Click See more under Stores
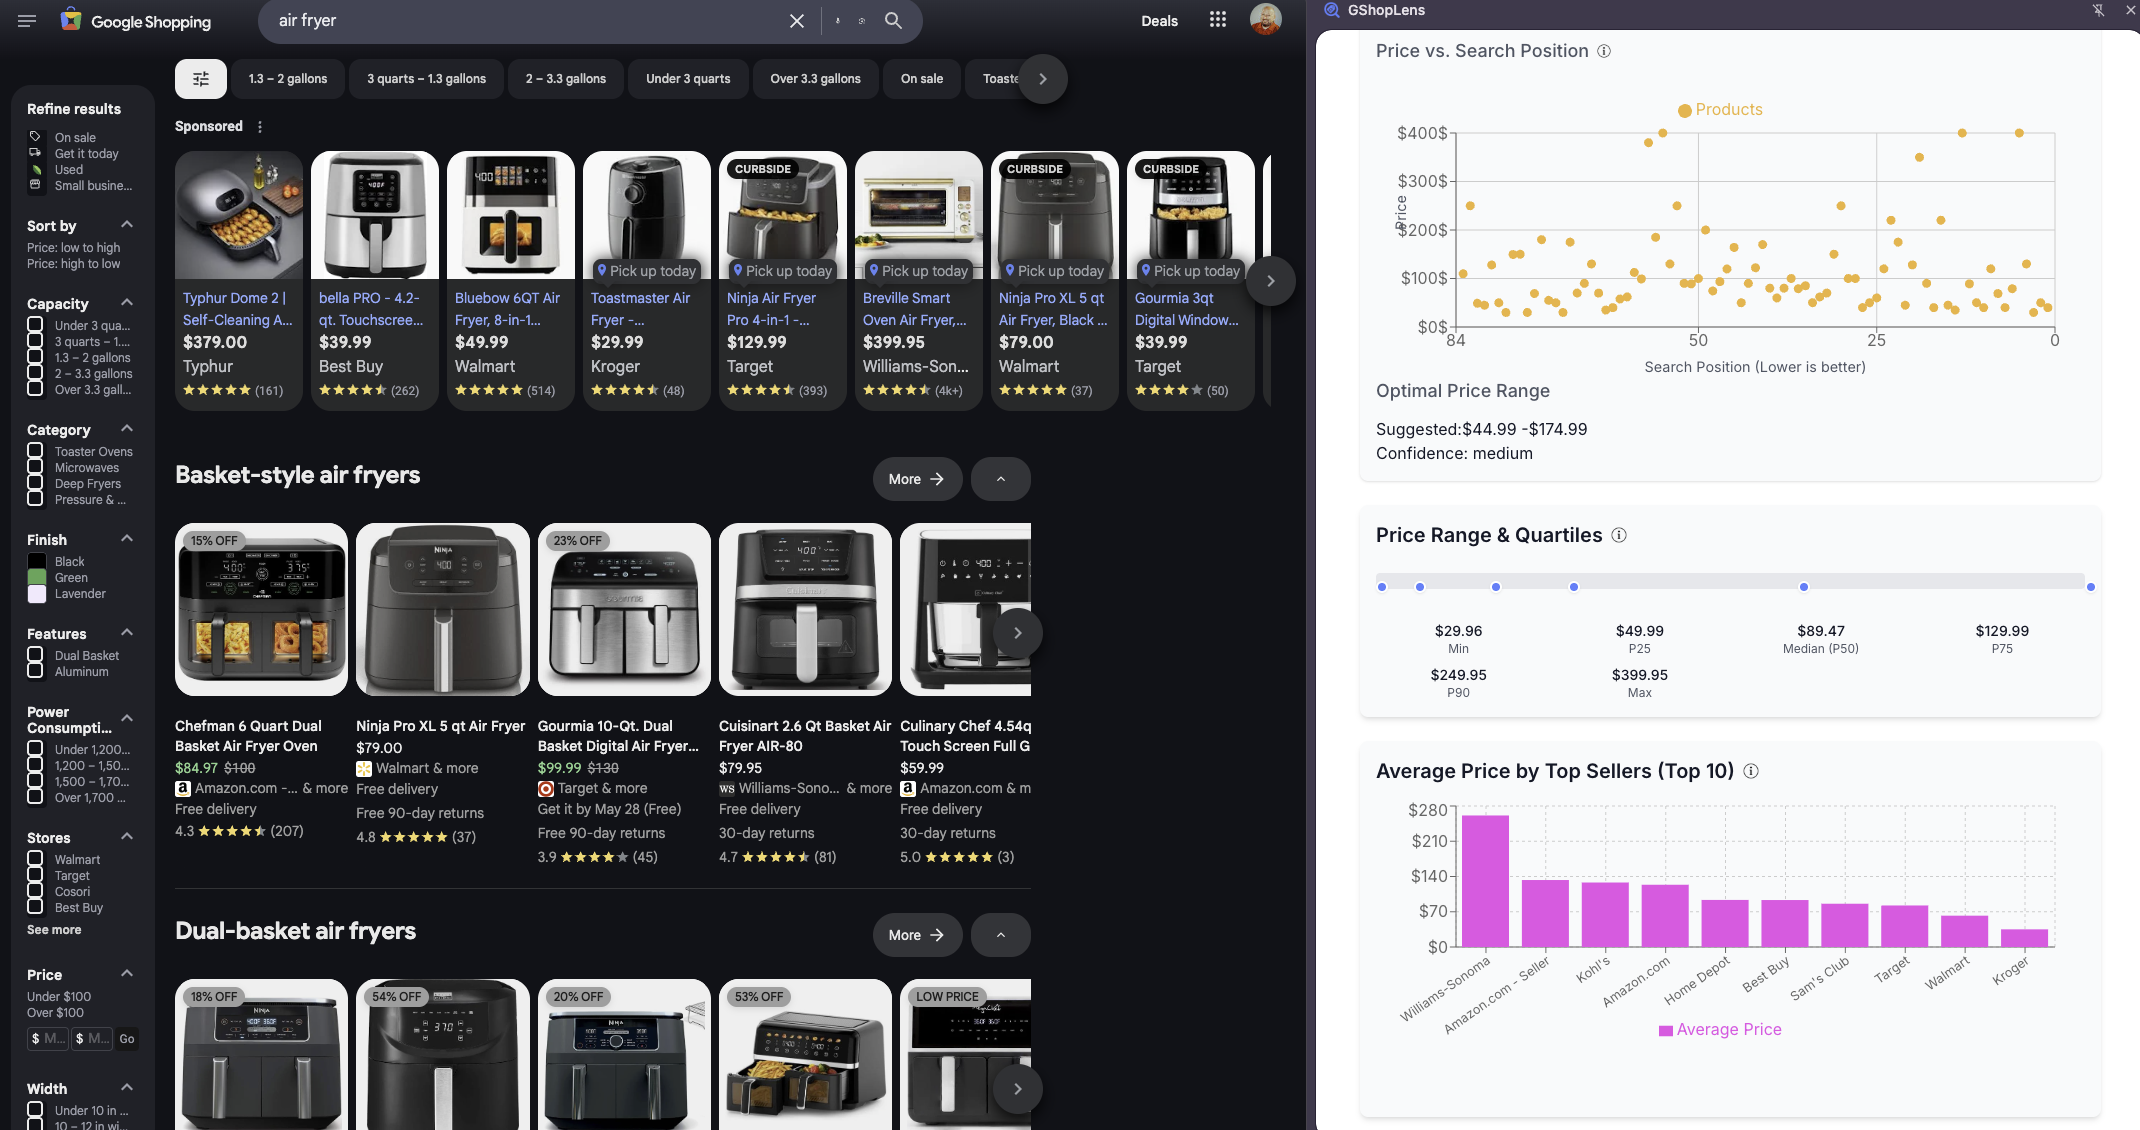This screenshot has height=1130, width=2140. coord(54,930)
